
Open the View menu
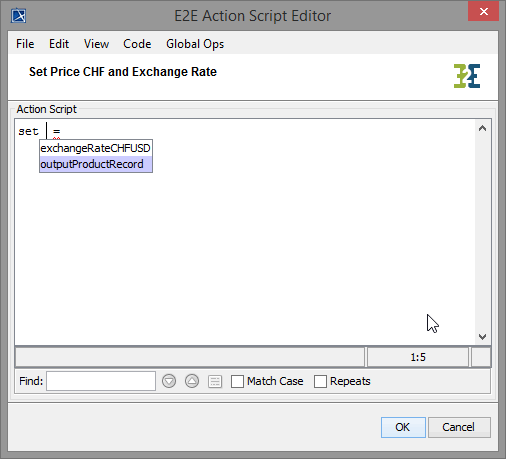click(96, 44)
